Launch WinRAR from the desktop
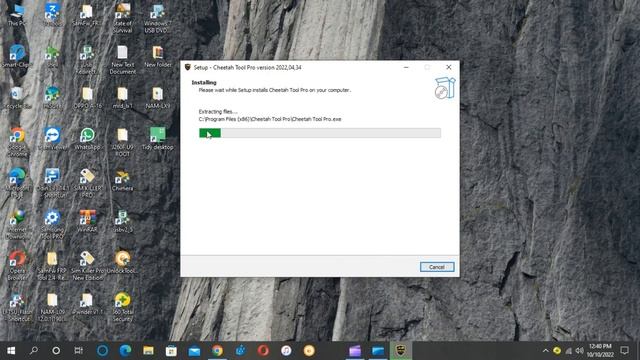 [87, 221]
